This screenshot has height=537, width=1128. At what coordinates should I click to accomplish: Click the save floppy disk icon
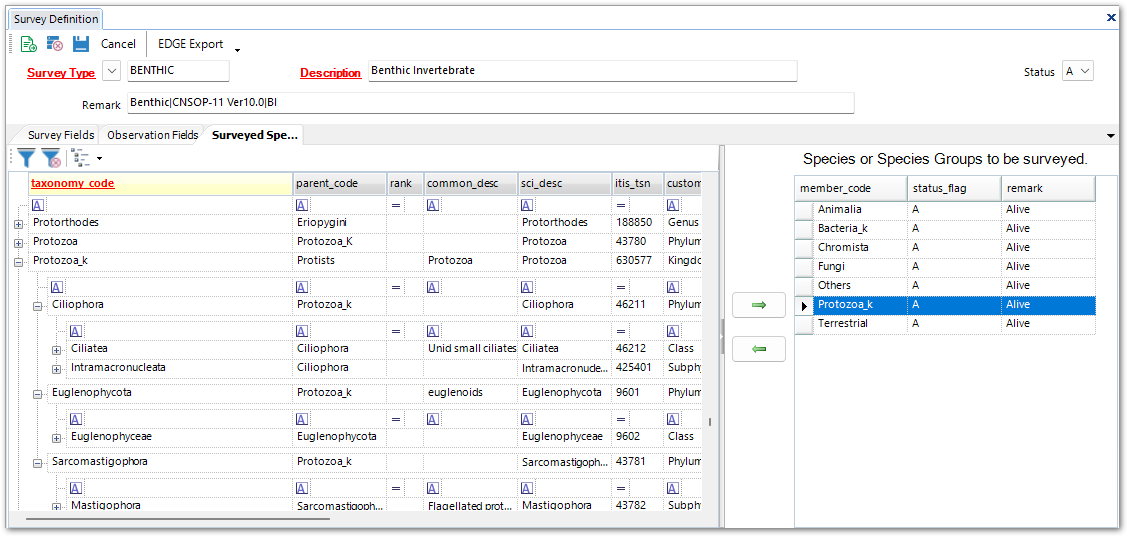click(81, 44)
